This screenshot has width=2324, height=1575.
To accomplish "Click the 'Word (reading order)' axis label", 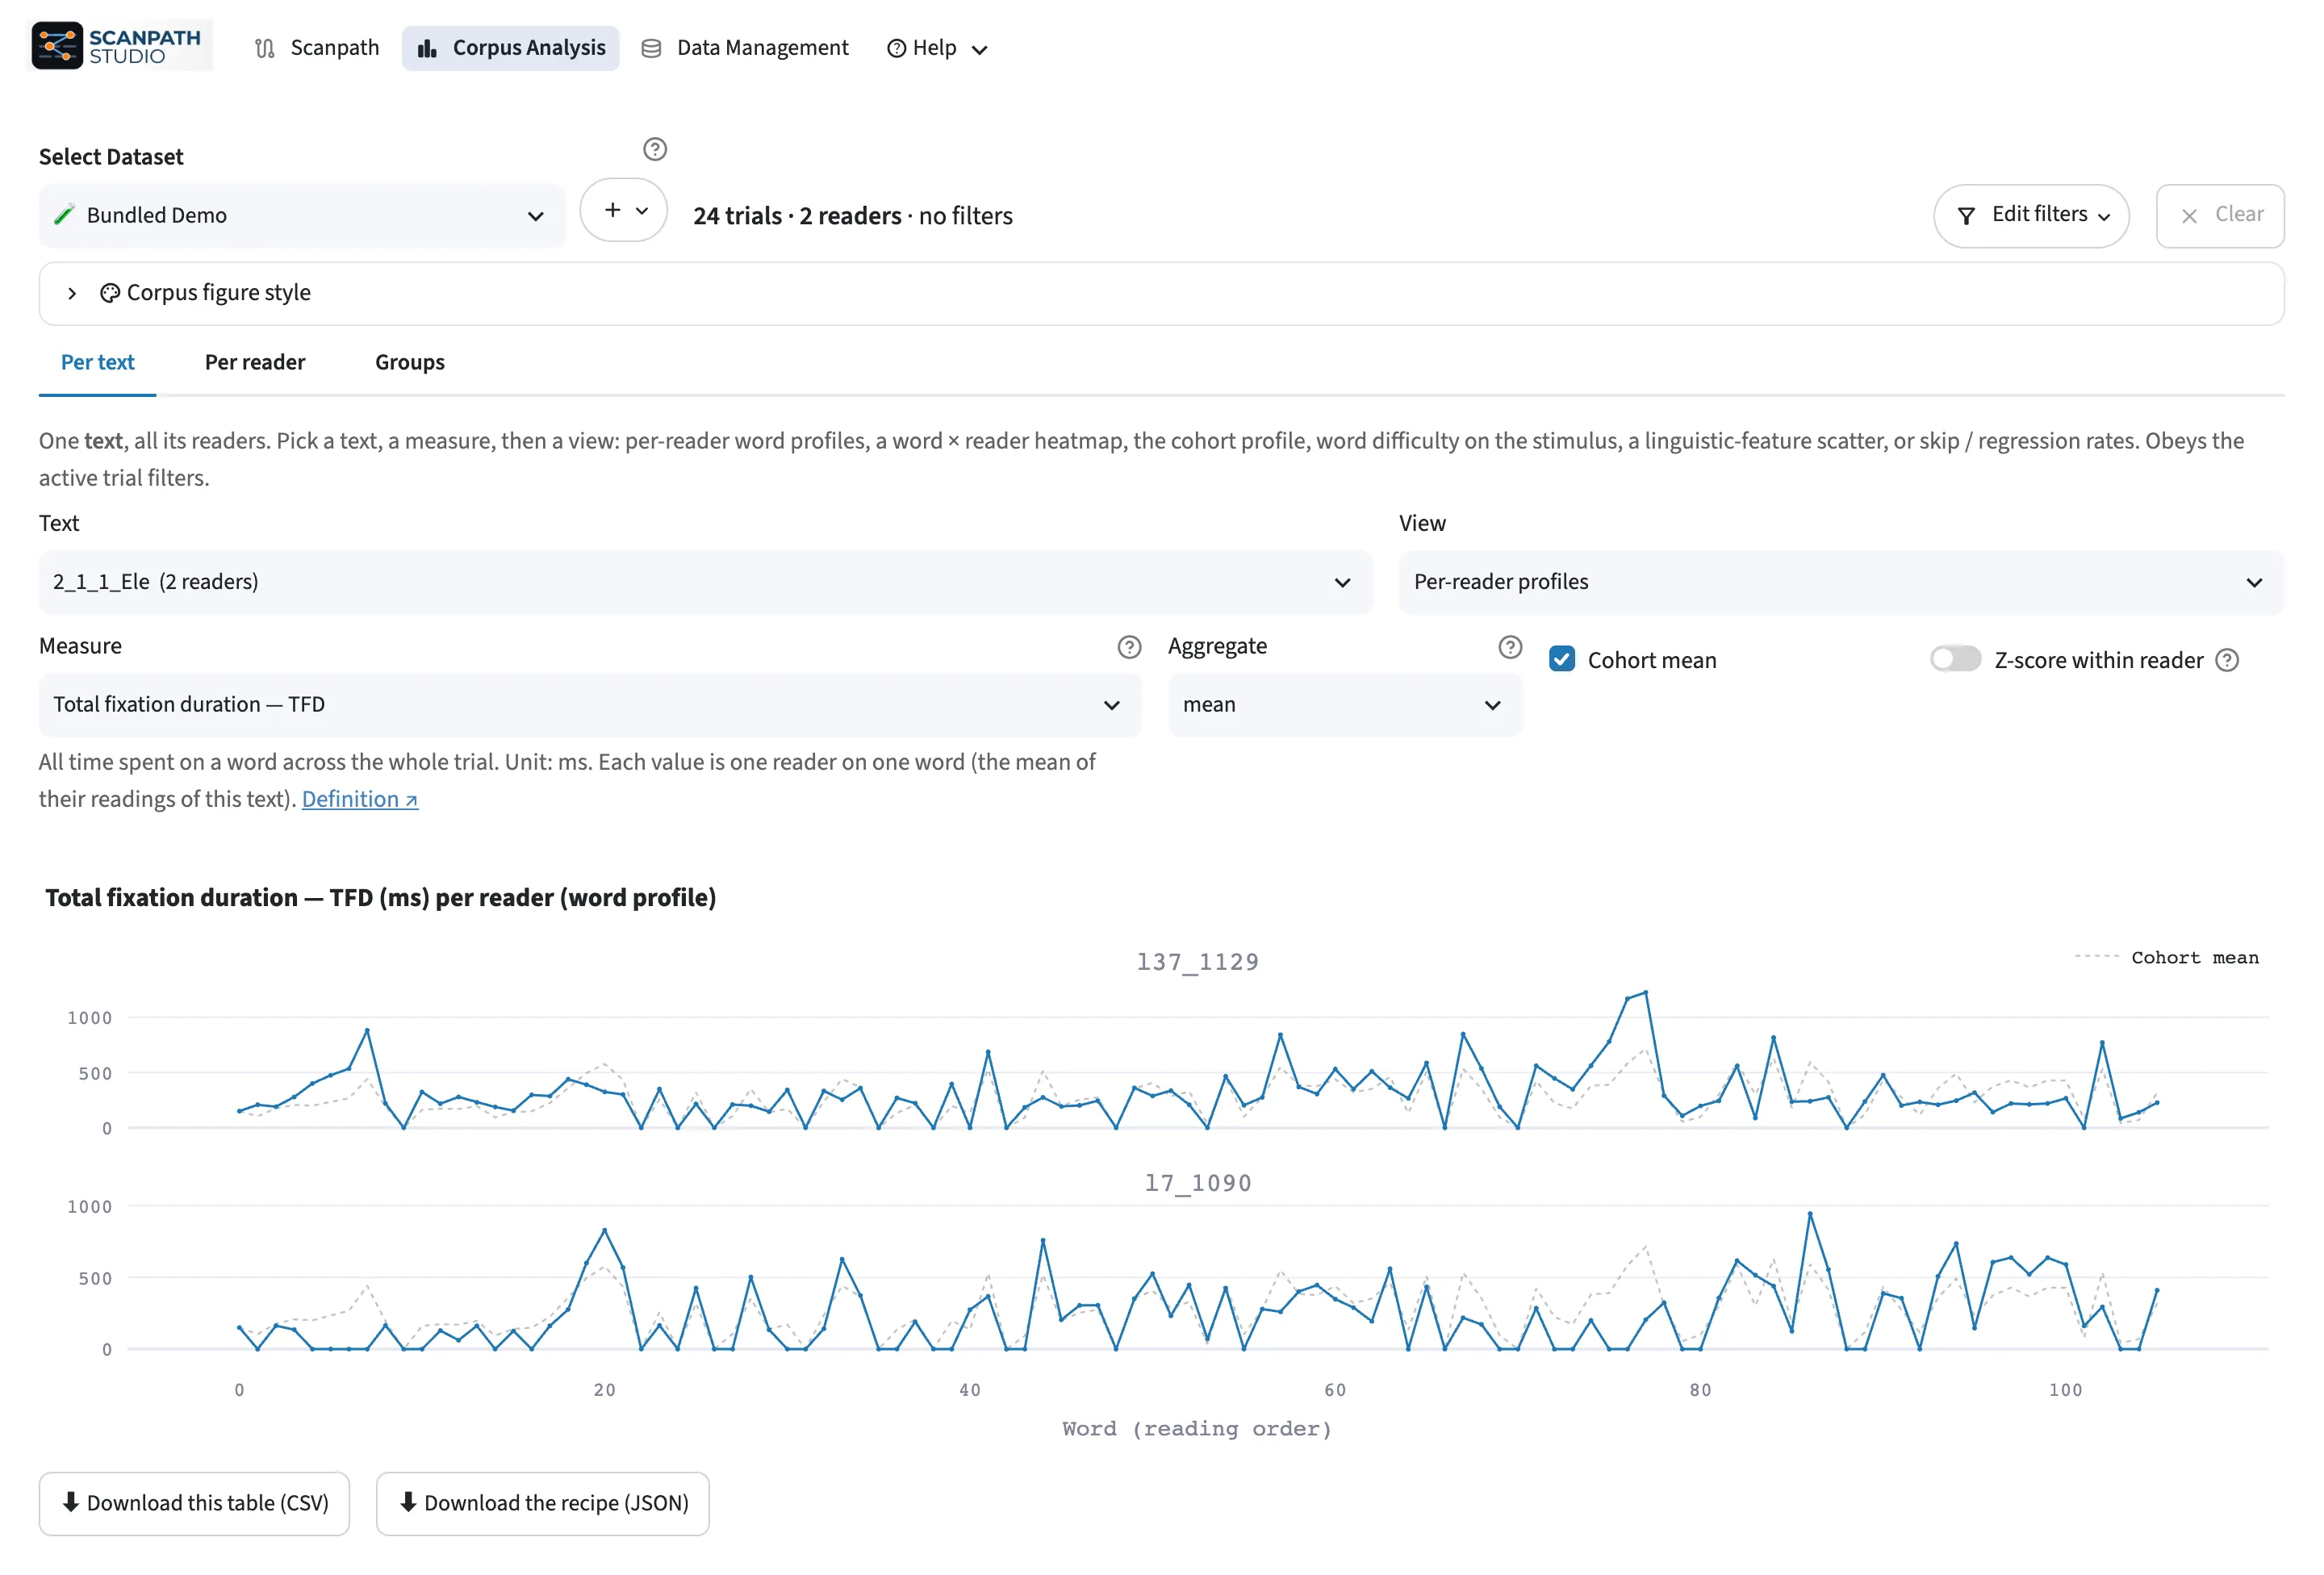I will (x=1196, y=1429).
